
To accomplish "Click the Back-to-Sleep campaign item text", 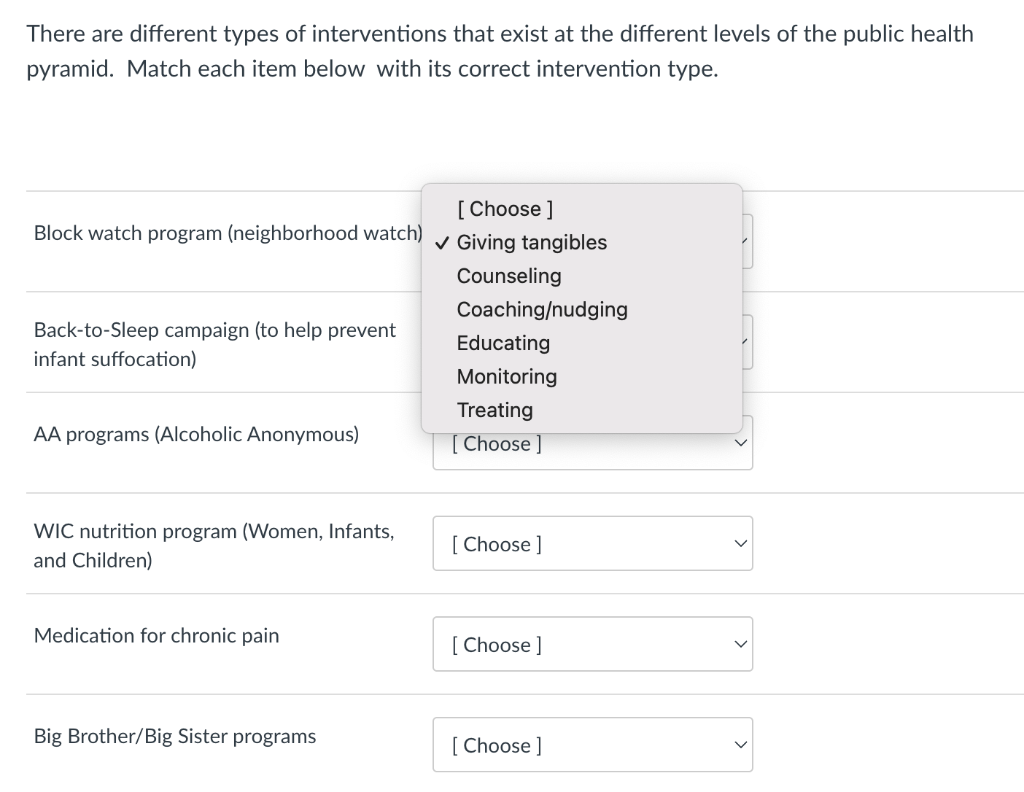I will coord(215,344).
